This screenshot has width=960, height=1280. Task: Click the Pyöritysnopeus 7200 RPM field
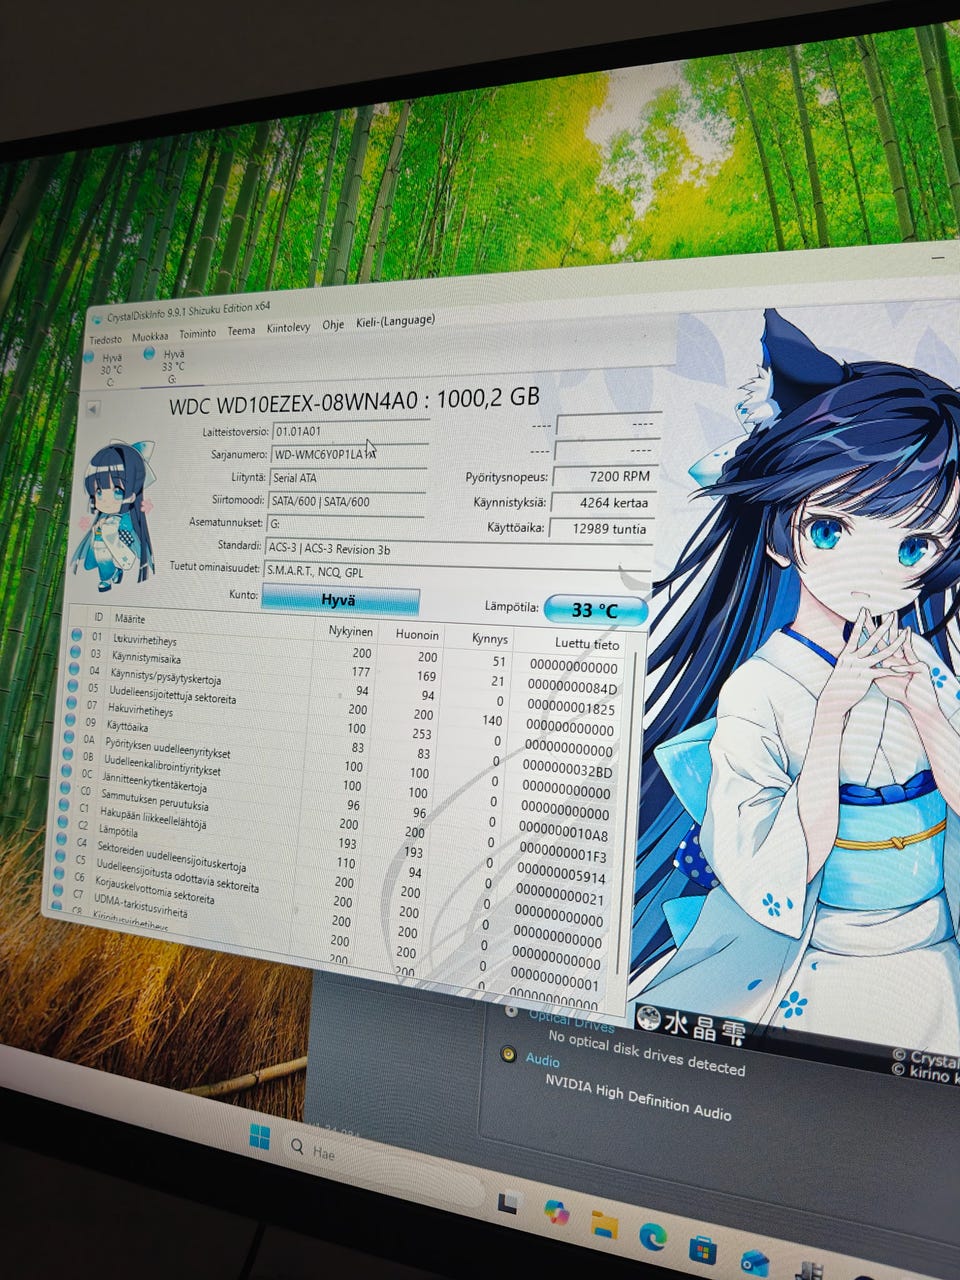point(605,477)
